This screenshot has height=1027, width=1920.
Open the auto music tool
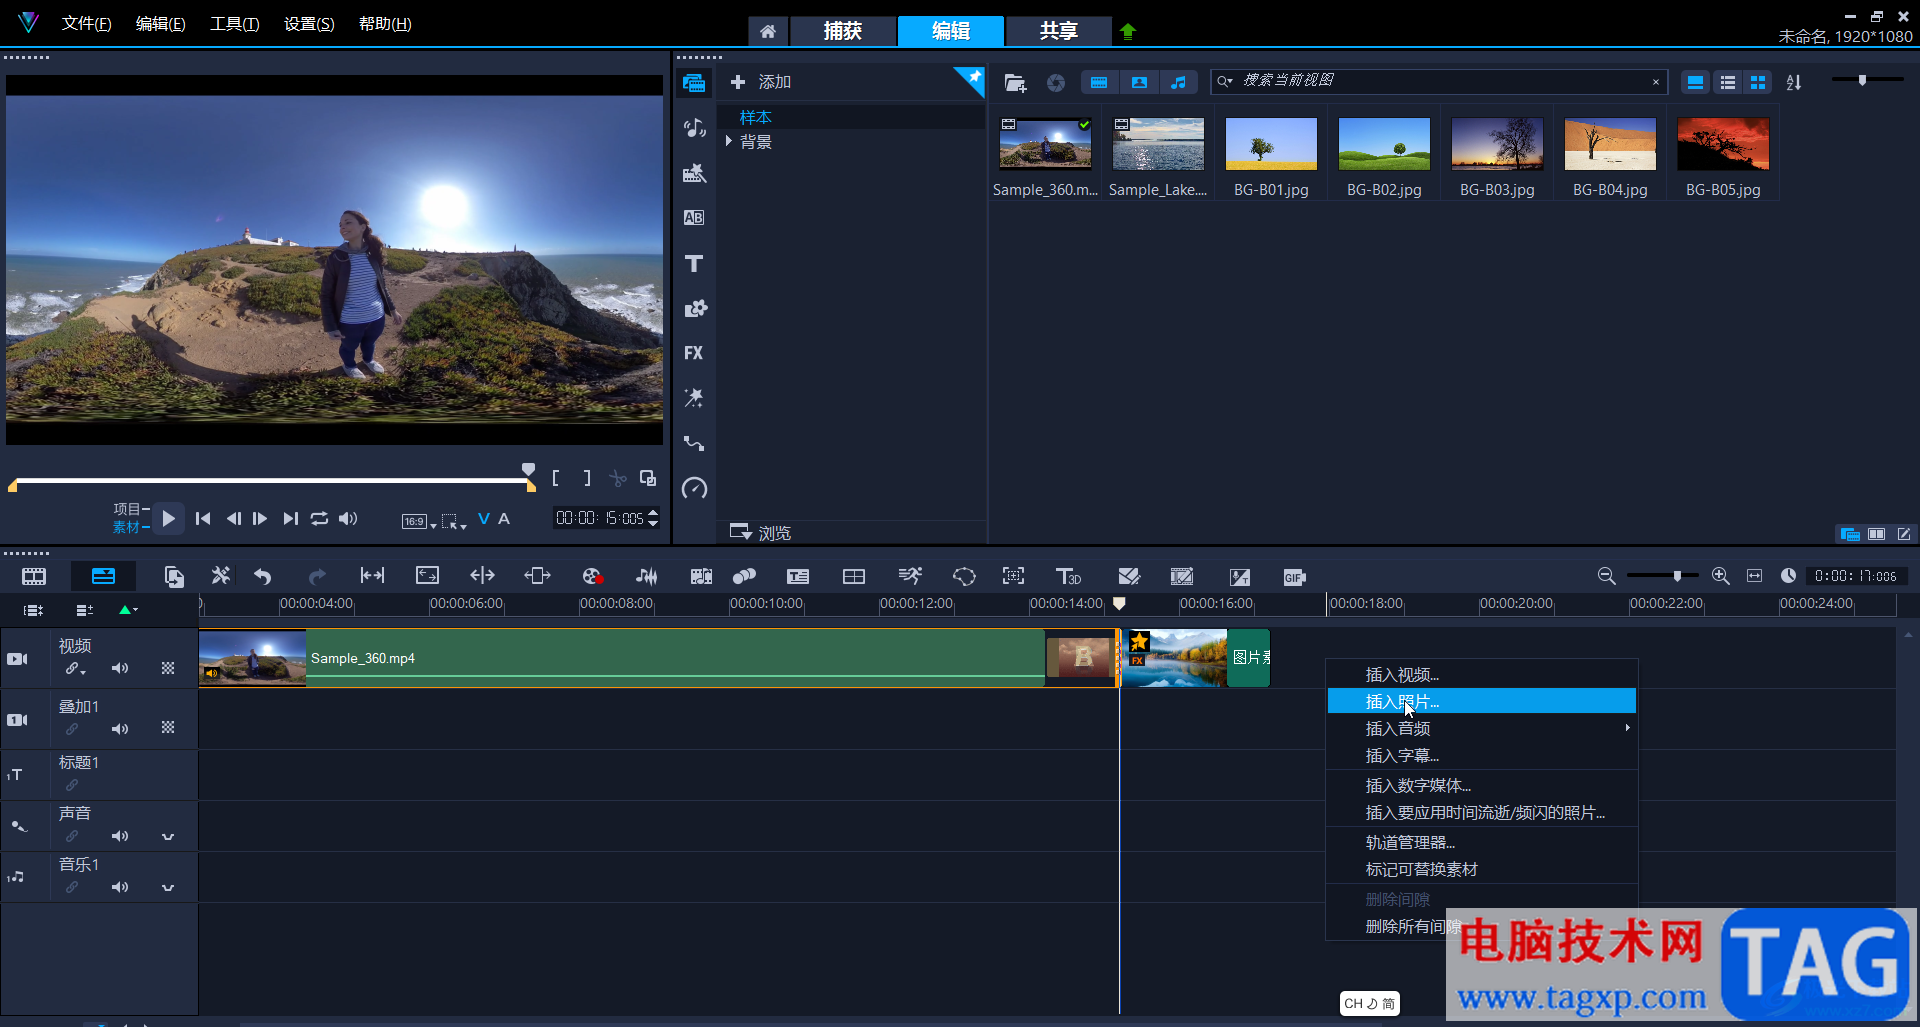click(x=701, y=576)
